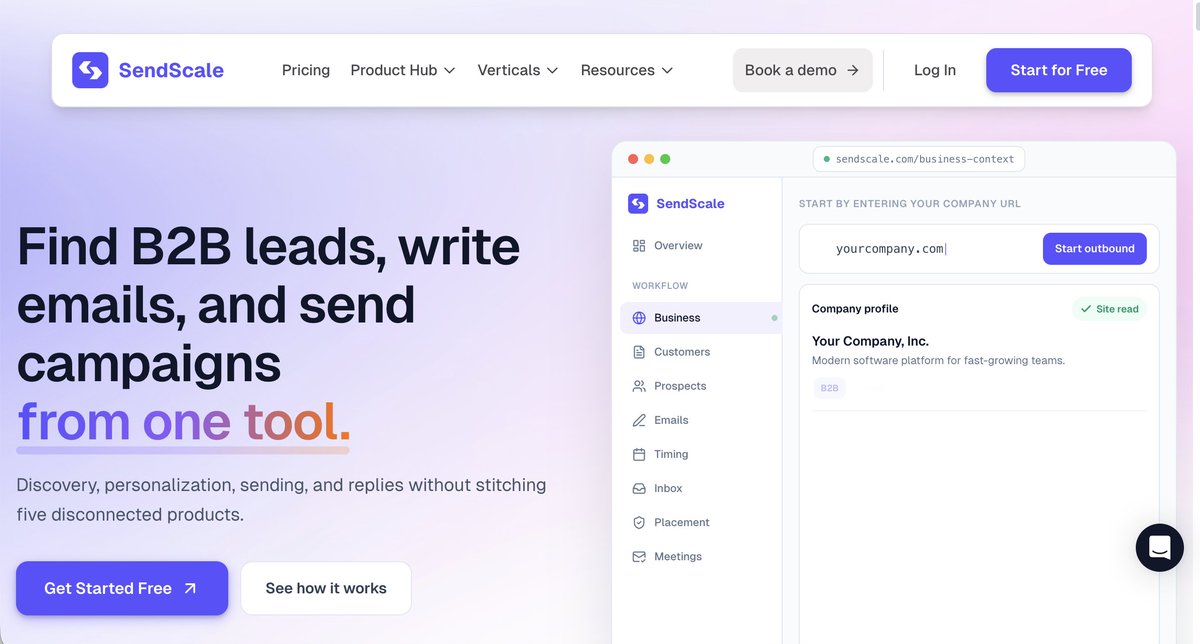Click the sendscale.com/business-context address bar
Viewport: 1200px width, 644px height.
point(919,159)
